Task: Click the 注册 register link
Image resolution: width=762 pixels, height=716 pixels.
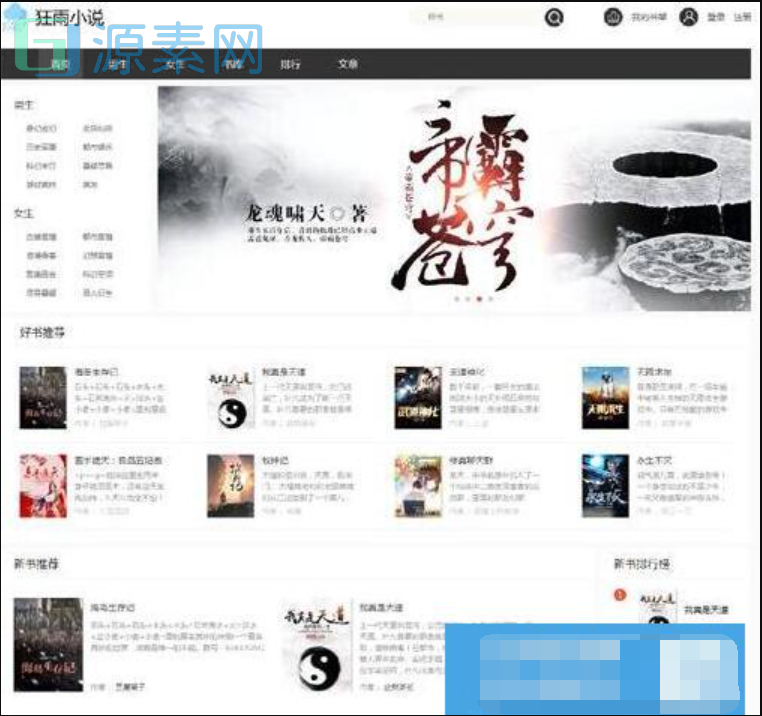Action: 742,17
